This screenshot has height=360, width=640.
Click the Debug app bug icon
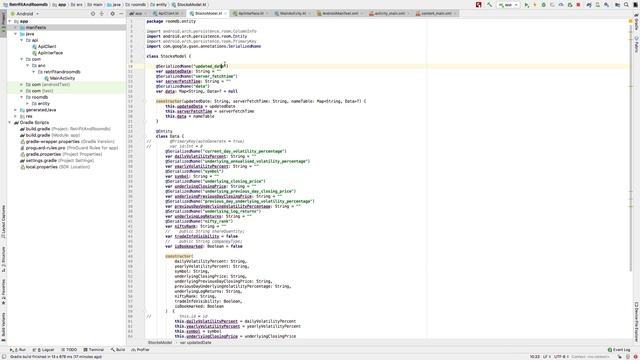(543, 5)
